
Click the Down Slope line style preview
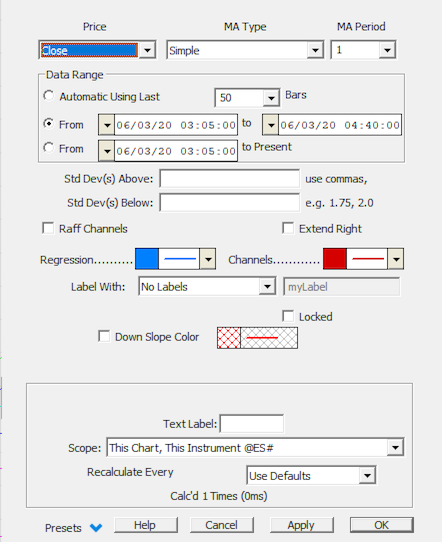[x=269, y=338]
